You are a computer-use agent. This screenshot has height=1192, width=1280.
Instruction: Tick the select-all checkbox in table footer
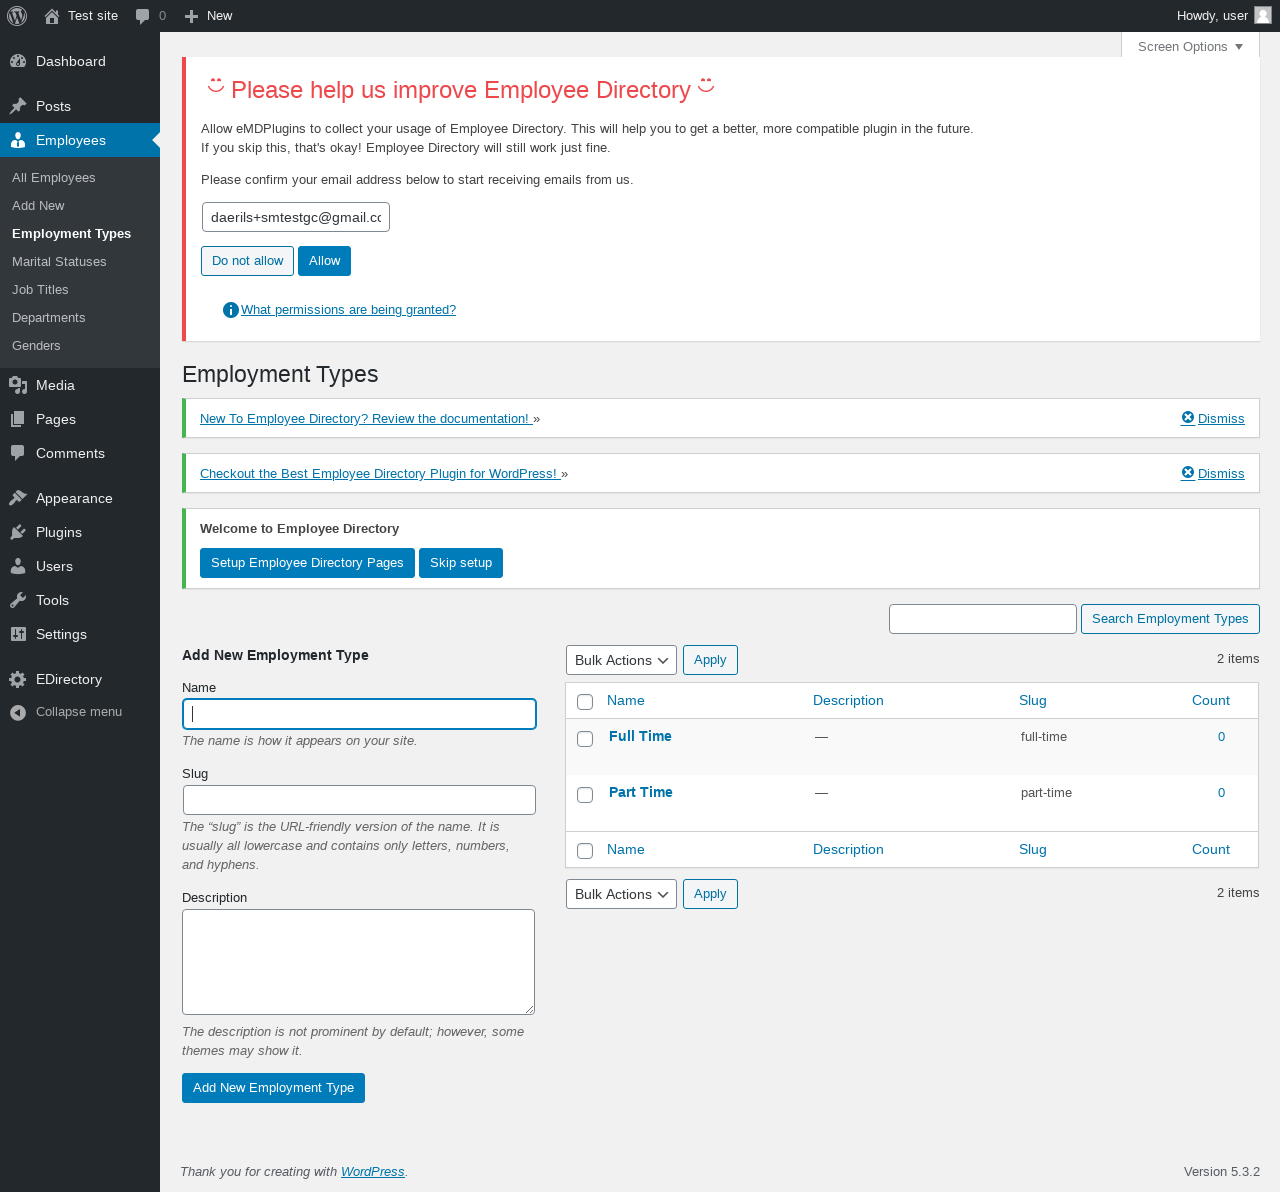(x=585, y=851)
